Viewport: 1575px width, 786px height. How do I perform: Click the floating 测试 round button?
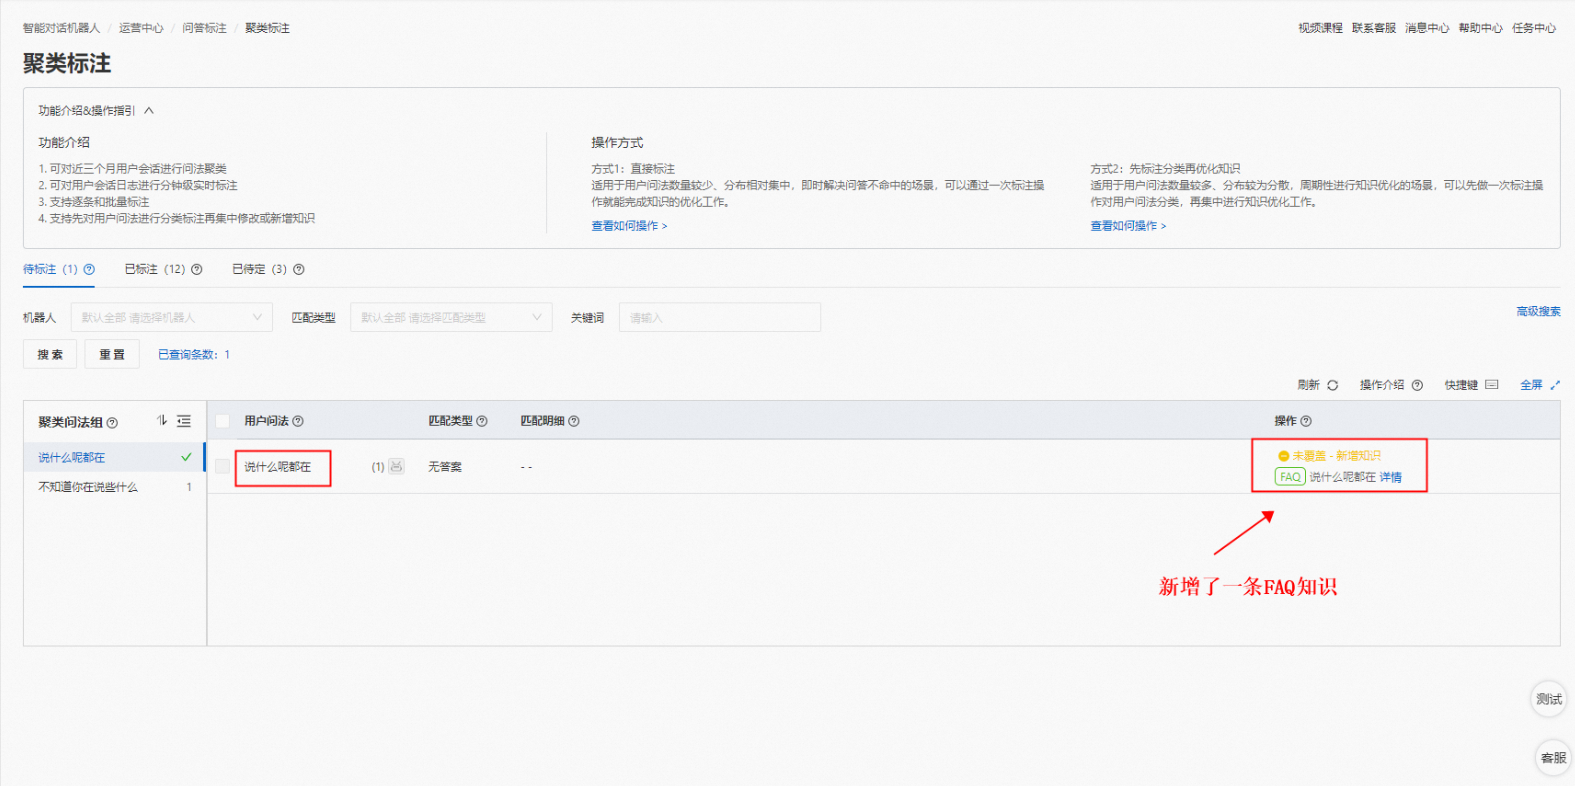(1549, 699)
